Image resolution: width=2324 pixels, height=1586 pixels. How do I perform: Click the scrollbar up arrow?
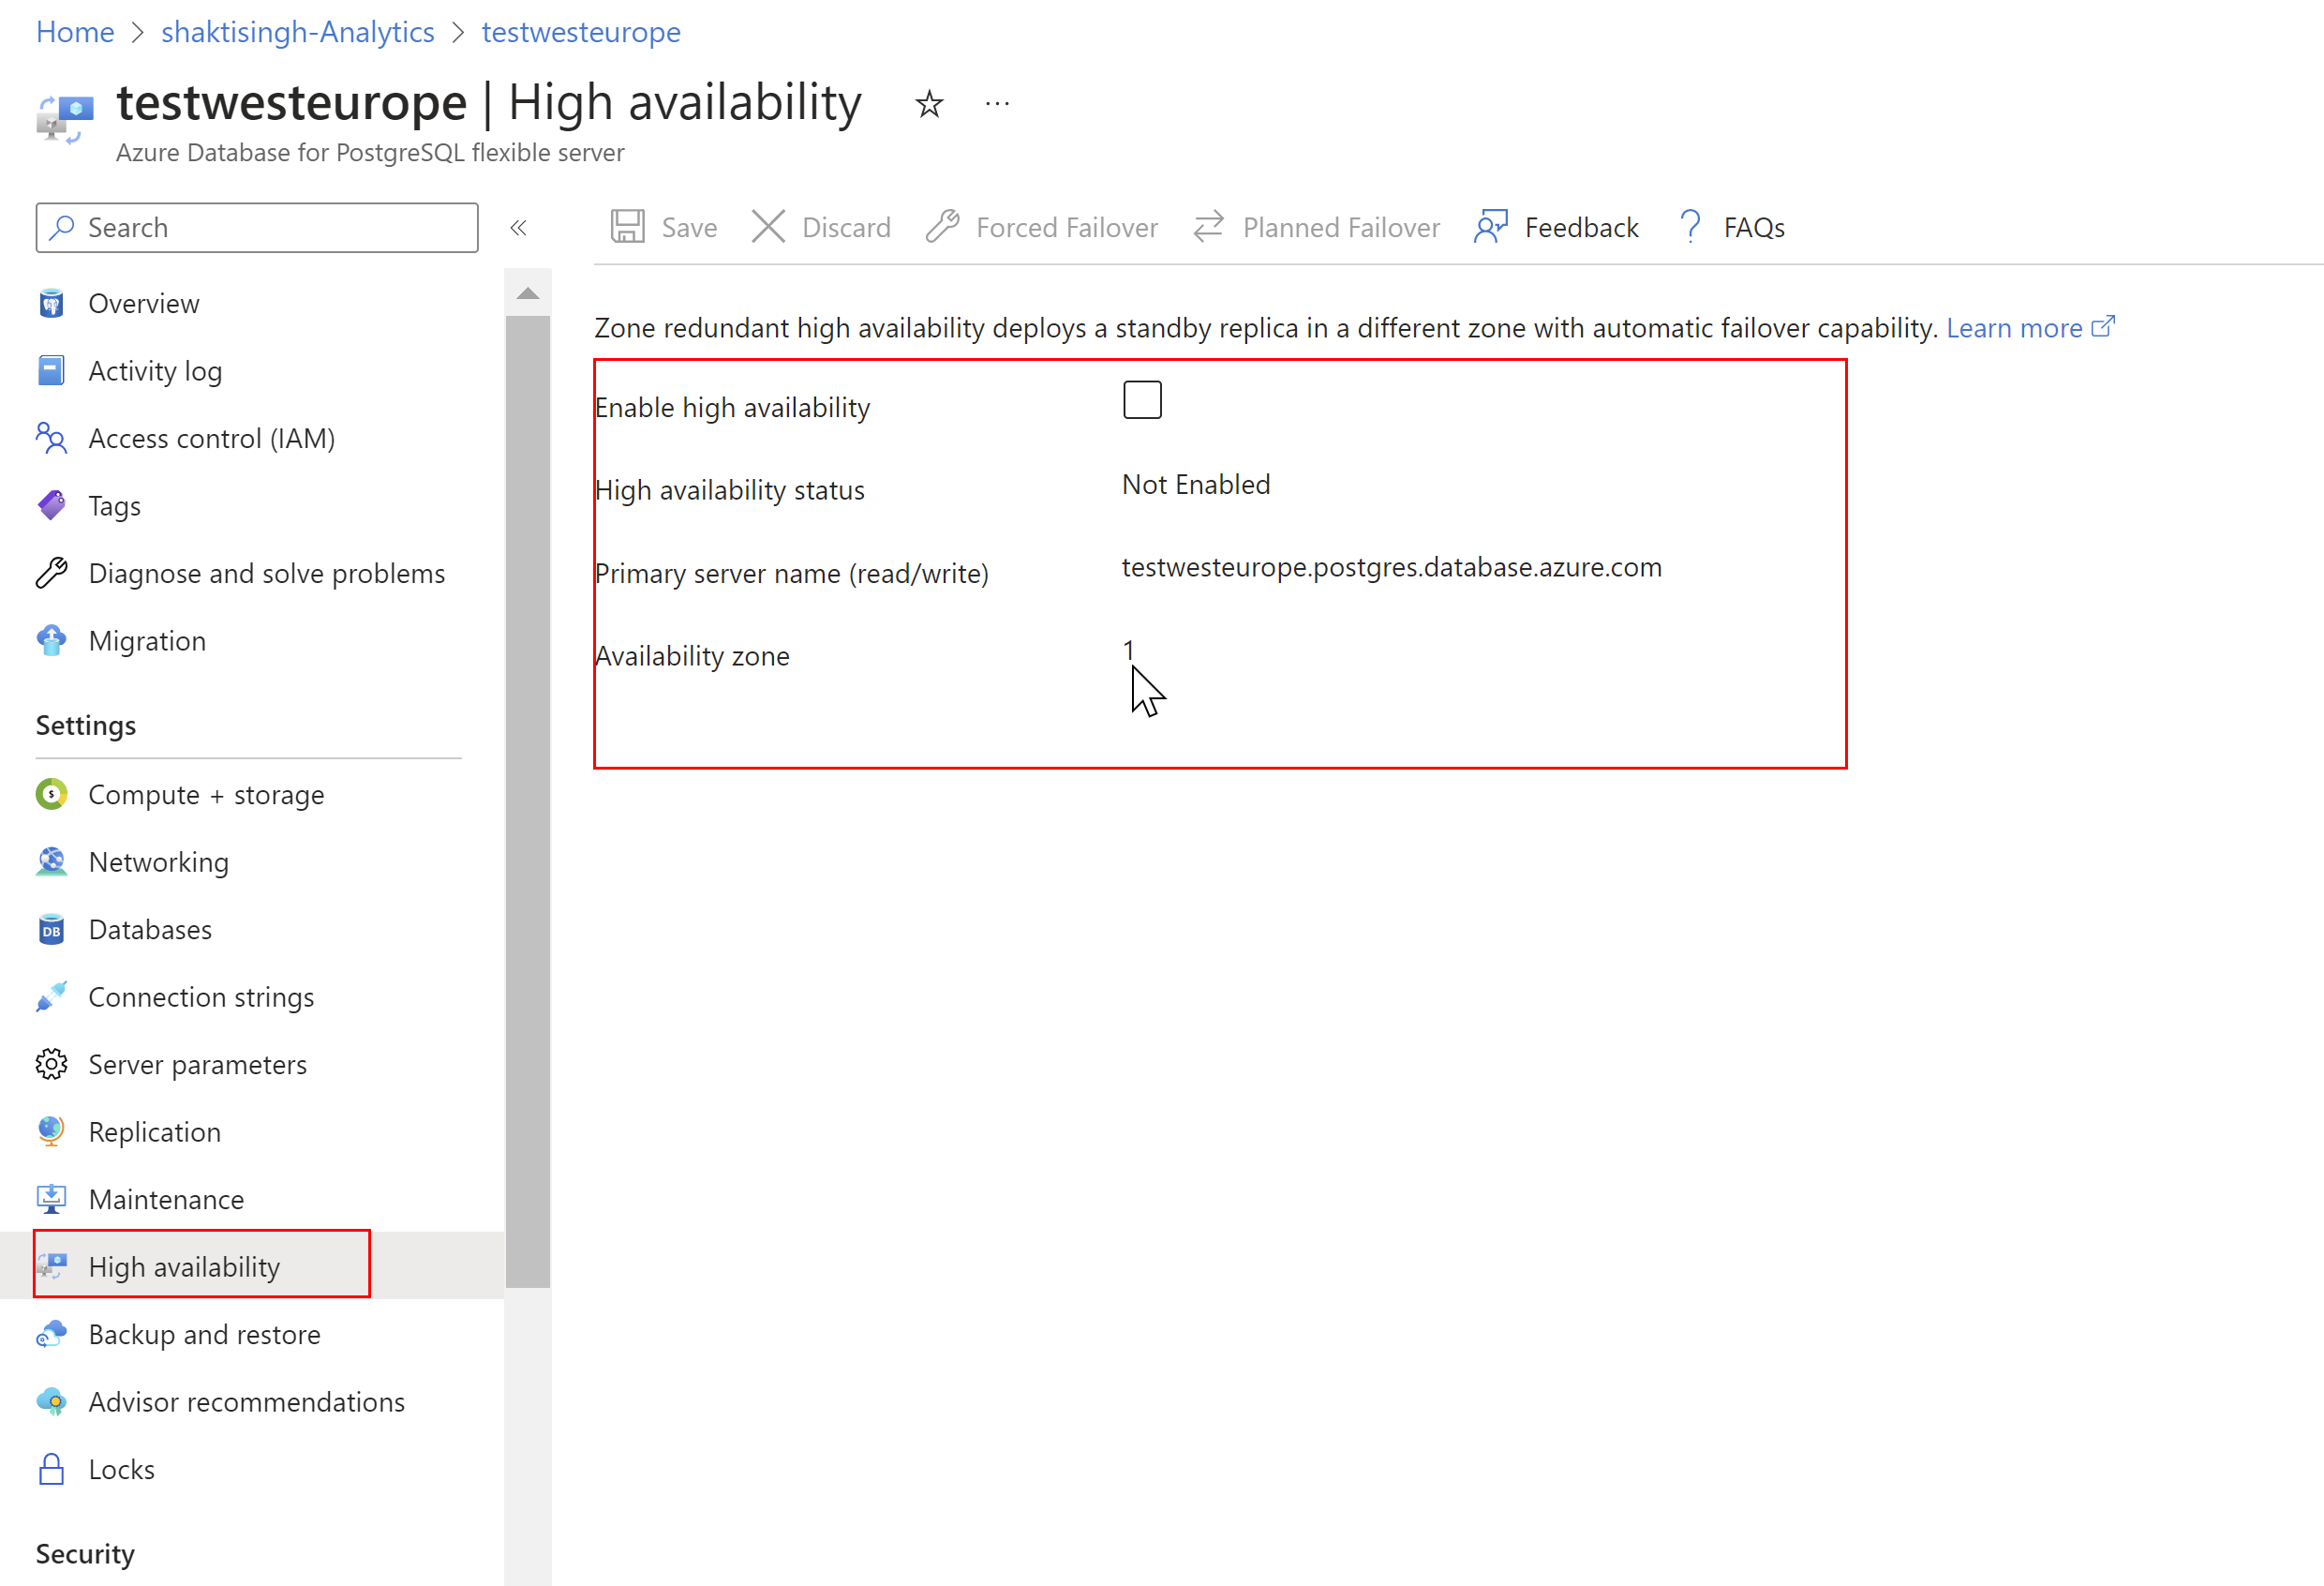pyautogui.click(x=527, y=294)
